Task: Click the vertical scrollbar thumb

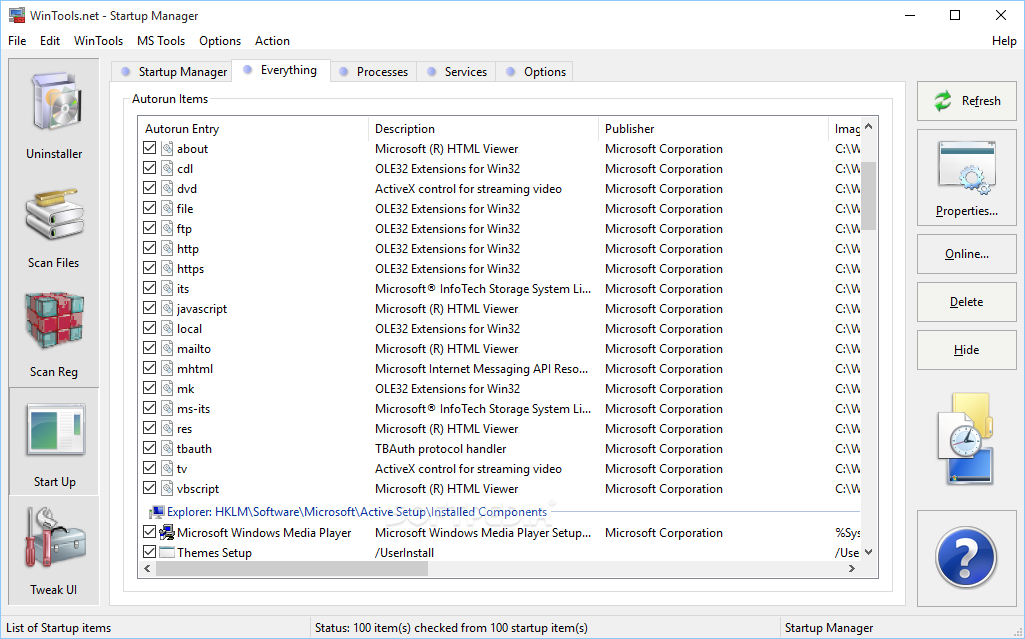Action: [x=869, y=196]
